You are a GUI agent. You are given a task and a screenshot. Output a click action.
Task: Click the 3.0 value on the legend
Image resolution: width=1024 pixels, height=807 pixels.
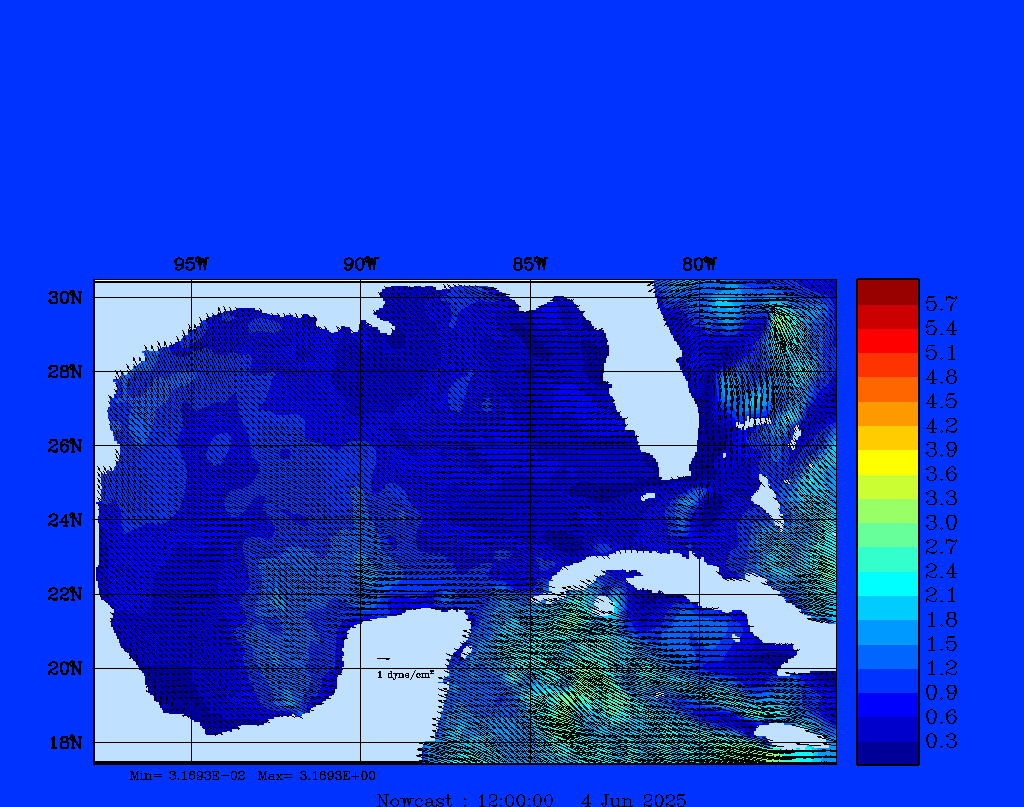(941, 522)
